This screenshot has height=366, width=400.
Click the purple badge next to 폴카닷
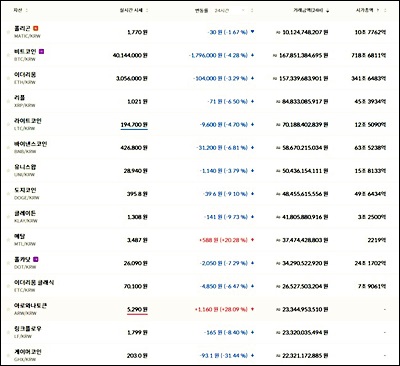36,259
